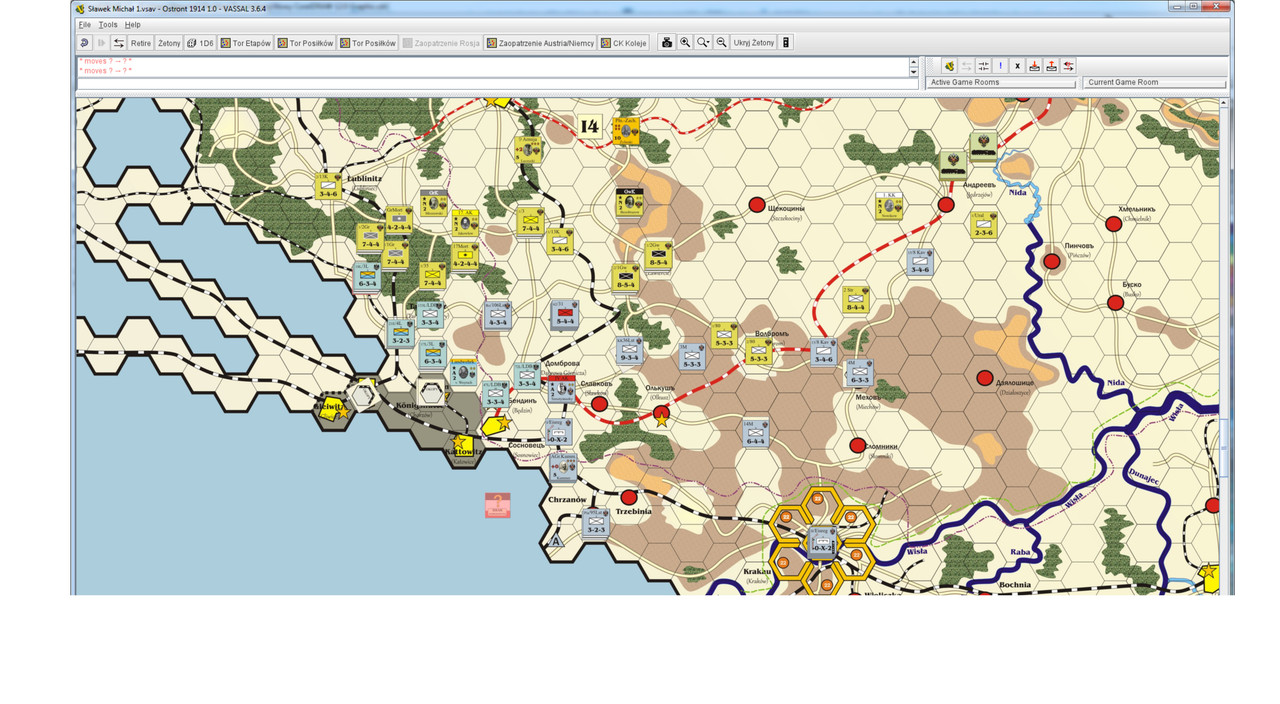Click the red down-arrow tray icon
This screenshot has height=704, width=1280.
click(x=1034, y=66)
